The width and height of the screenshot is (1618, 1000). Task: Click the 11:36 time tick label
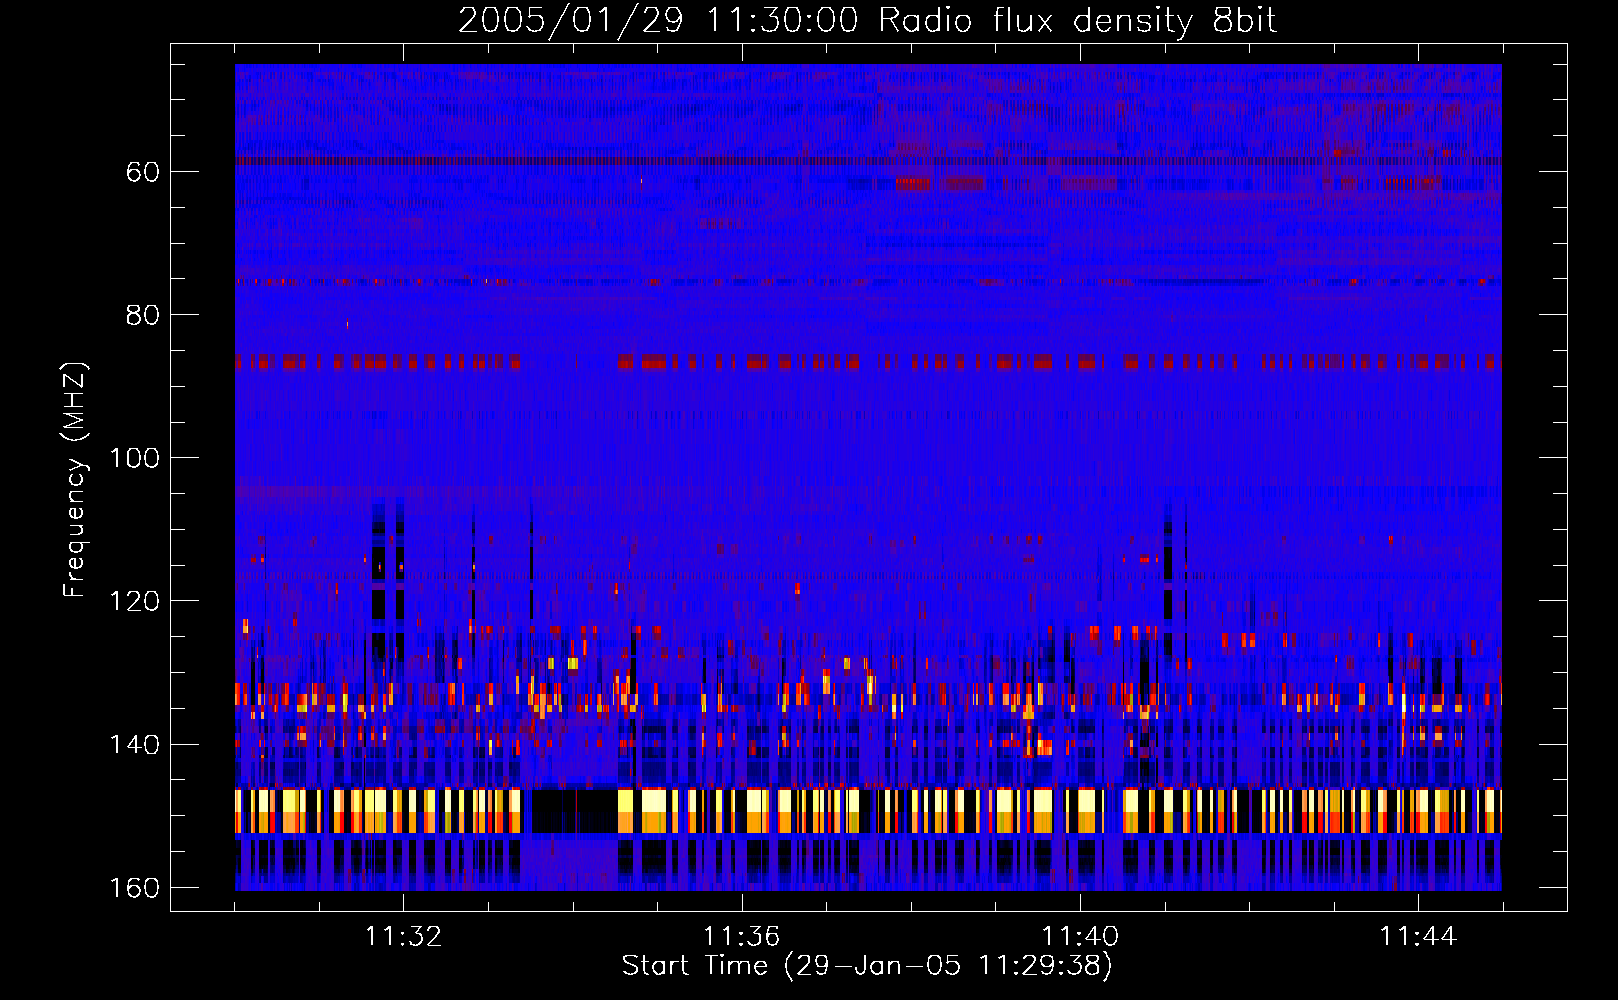click(741, 937)
